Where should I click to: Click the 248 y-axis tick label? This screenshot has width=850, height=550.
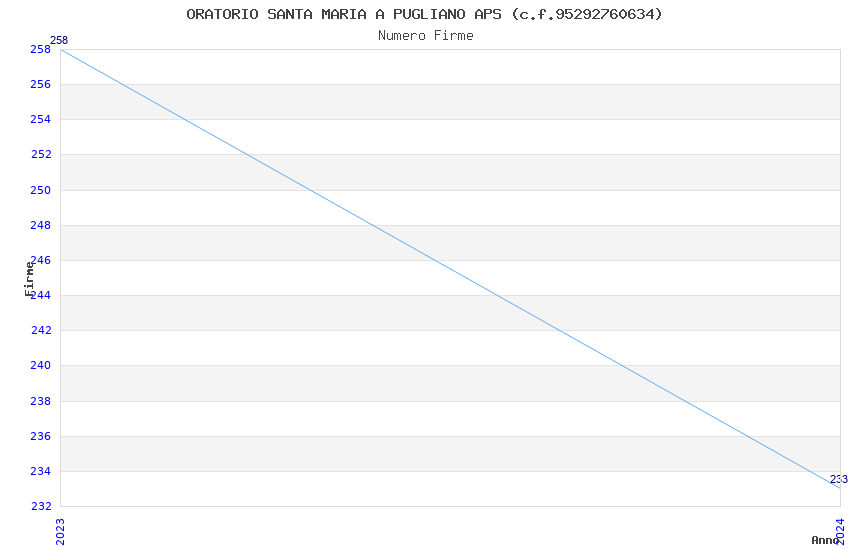pyautogui.click(x=41, y=225)
